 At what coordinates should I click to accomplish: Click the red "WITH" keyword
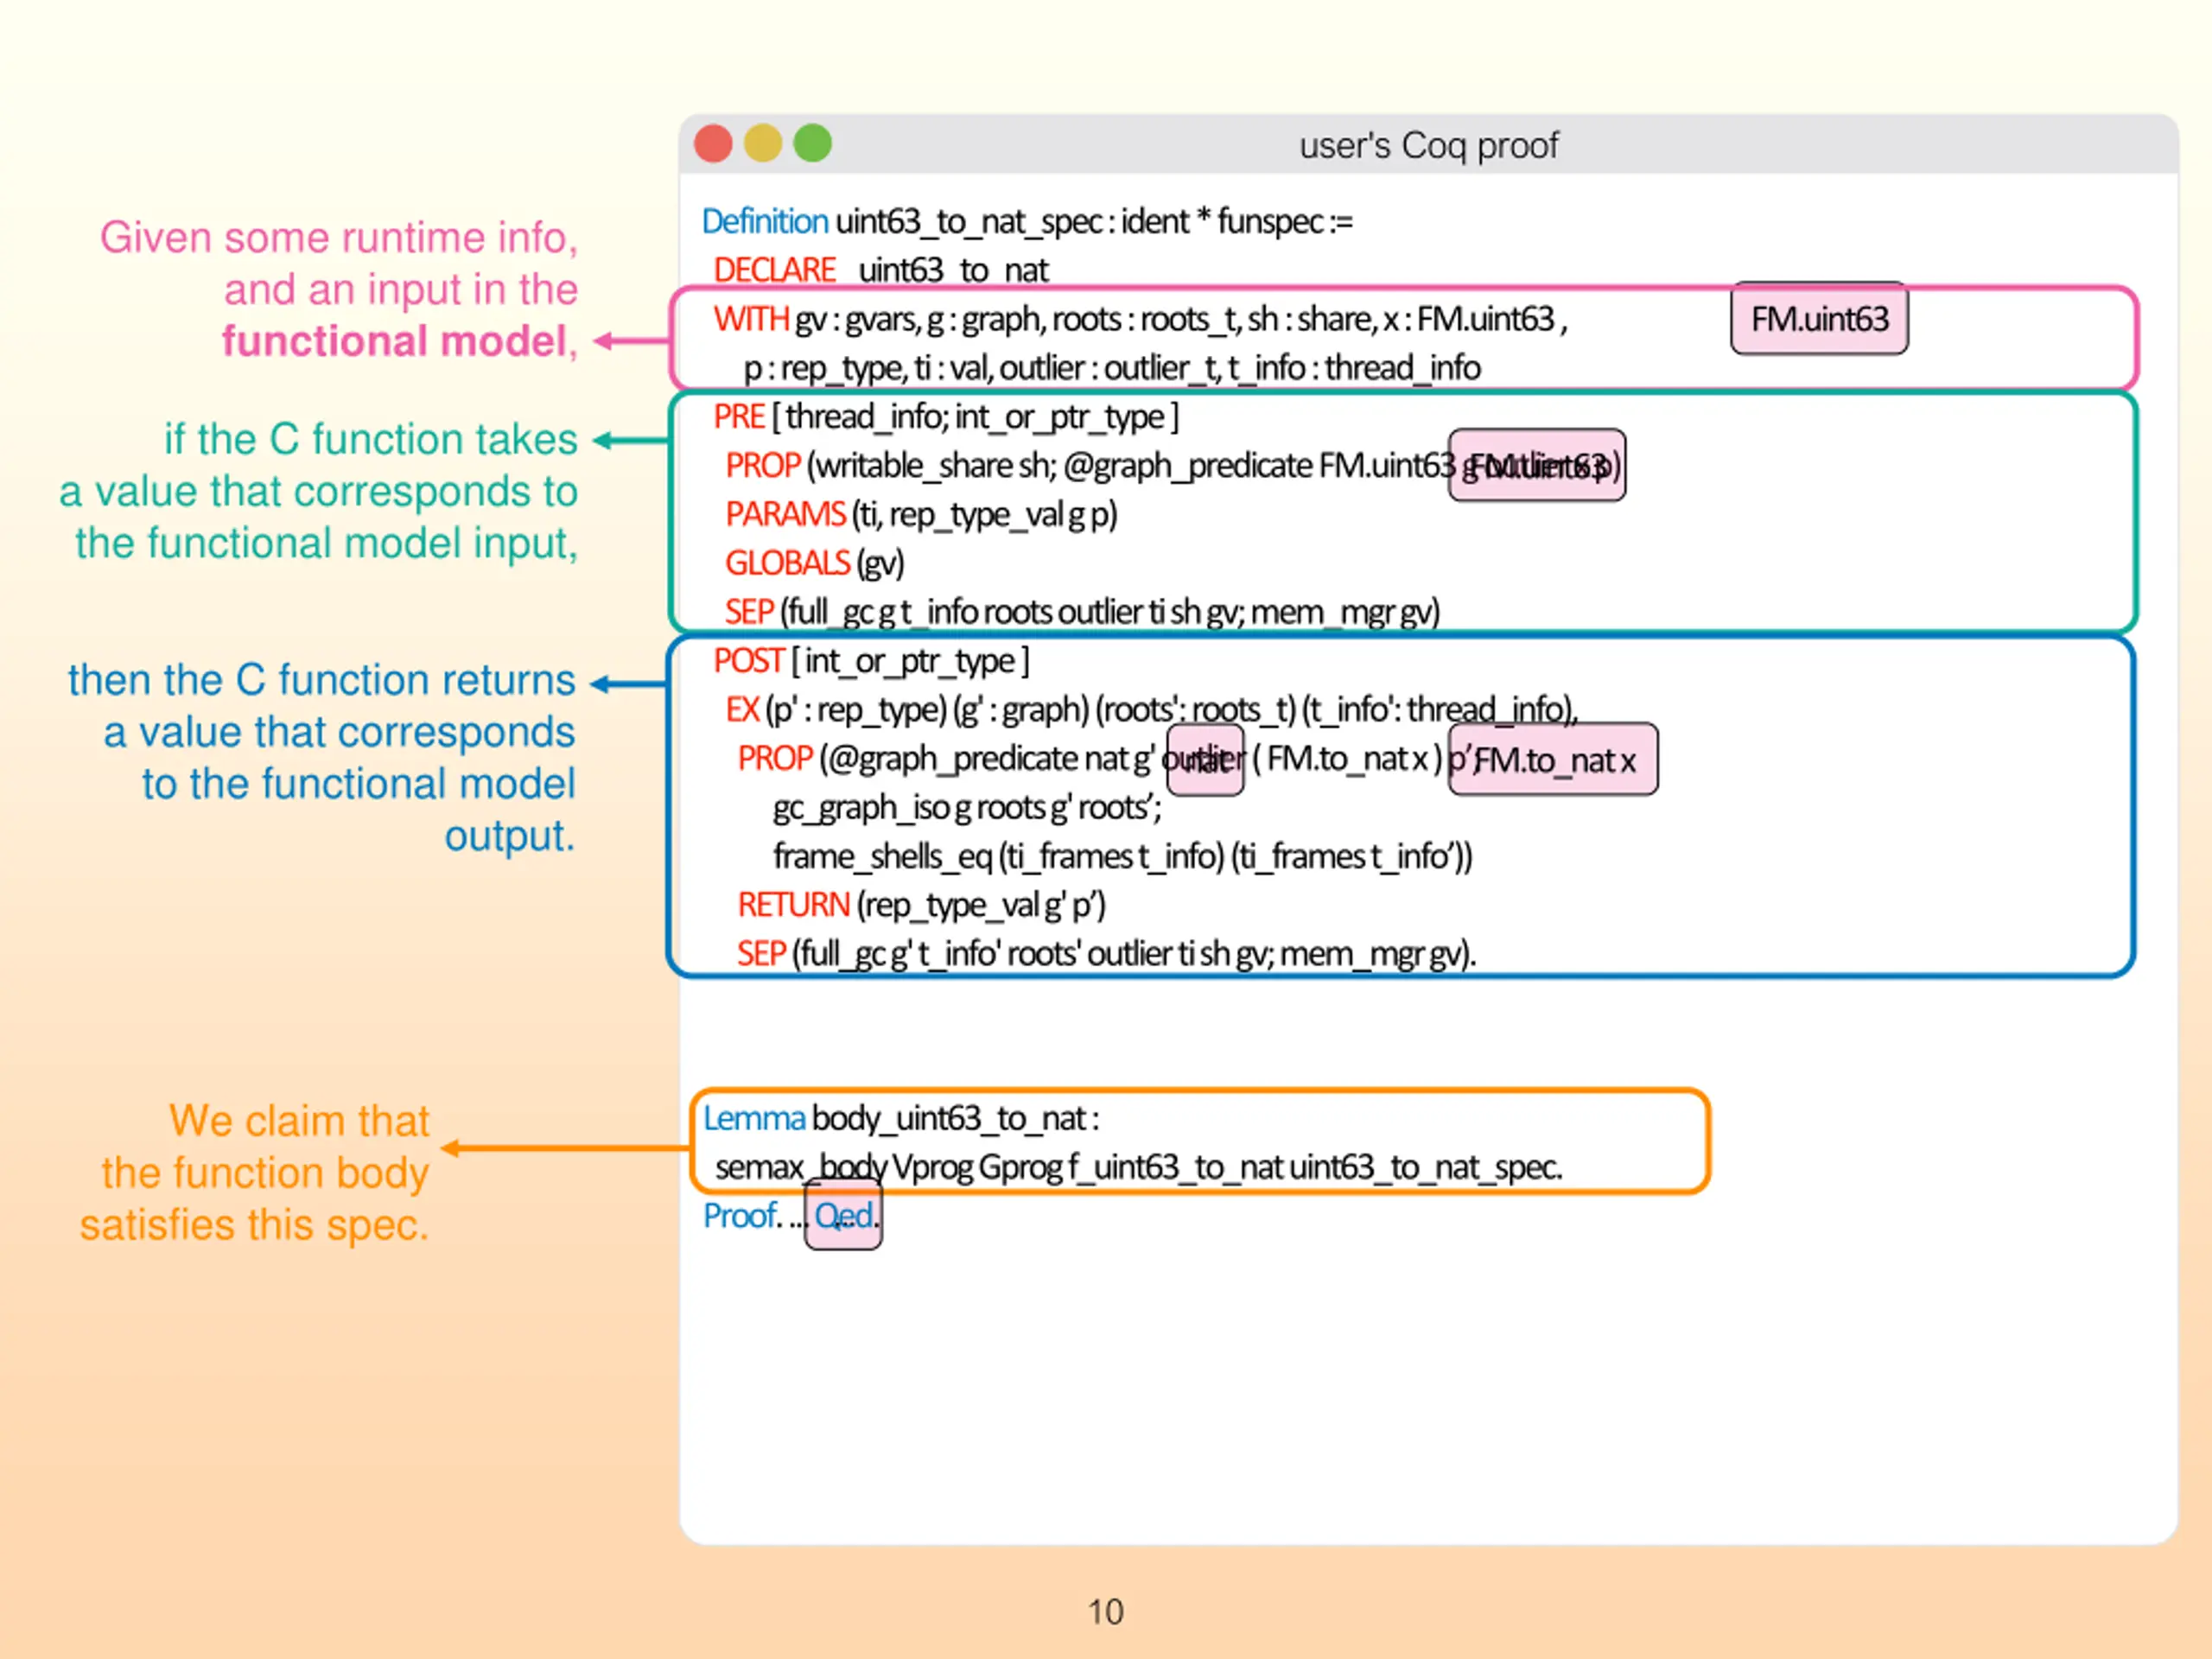751,319
